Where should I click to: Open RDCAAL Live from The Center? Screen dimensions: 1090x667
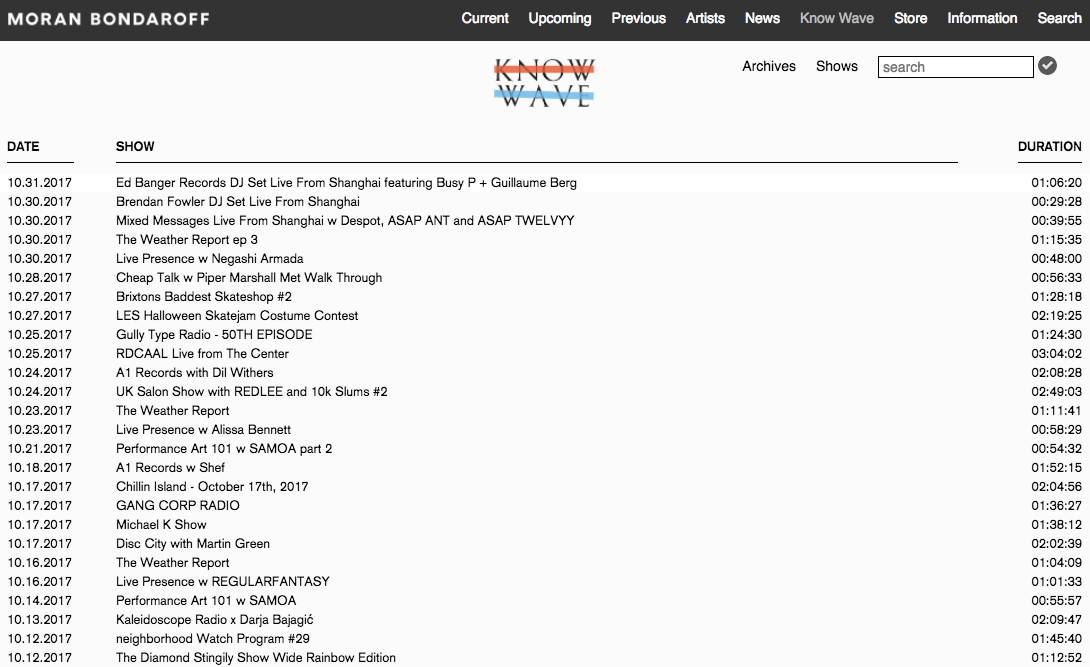(202, 354)
